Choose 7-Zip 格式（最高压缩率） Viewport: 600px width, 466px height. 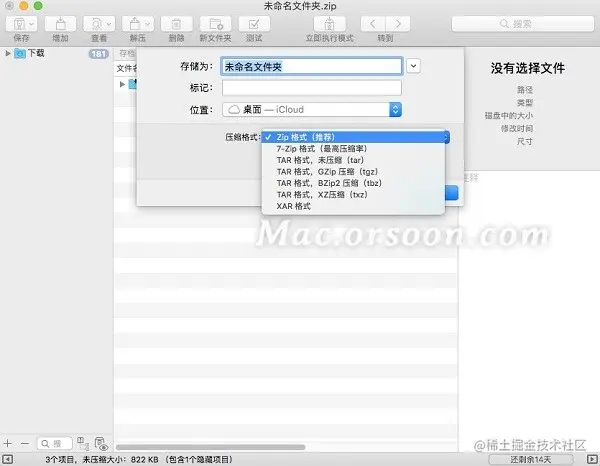(x=354, y=148)
